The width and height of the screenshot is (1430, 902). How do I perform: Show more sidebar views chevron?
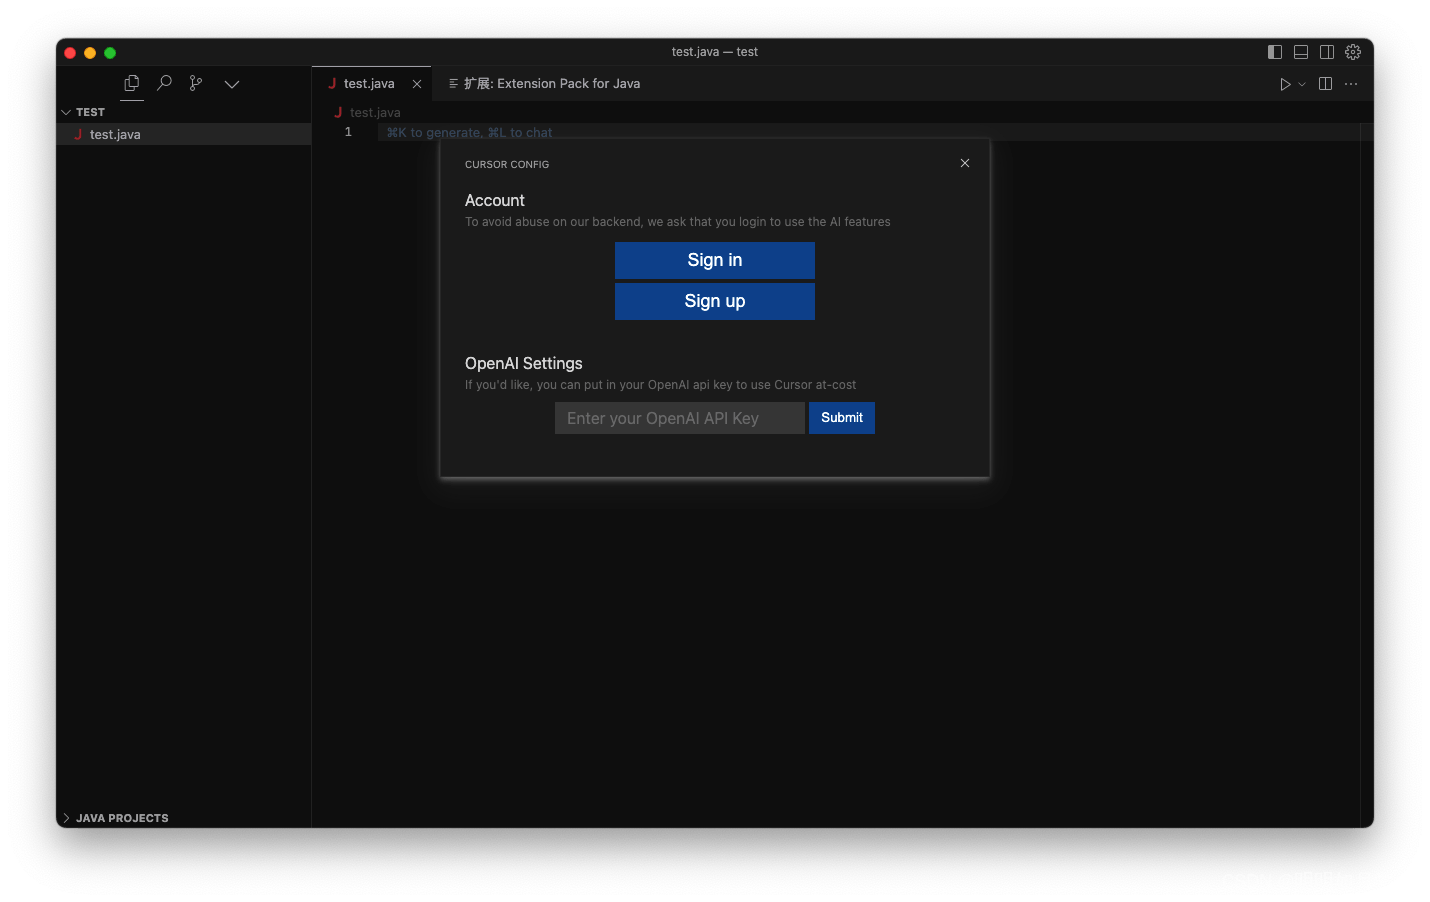coord(232,85)
